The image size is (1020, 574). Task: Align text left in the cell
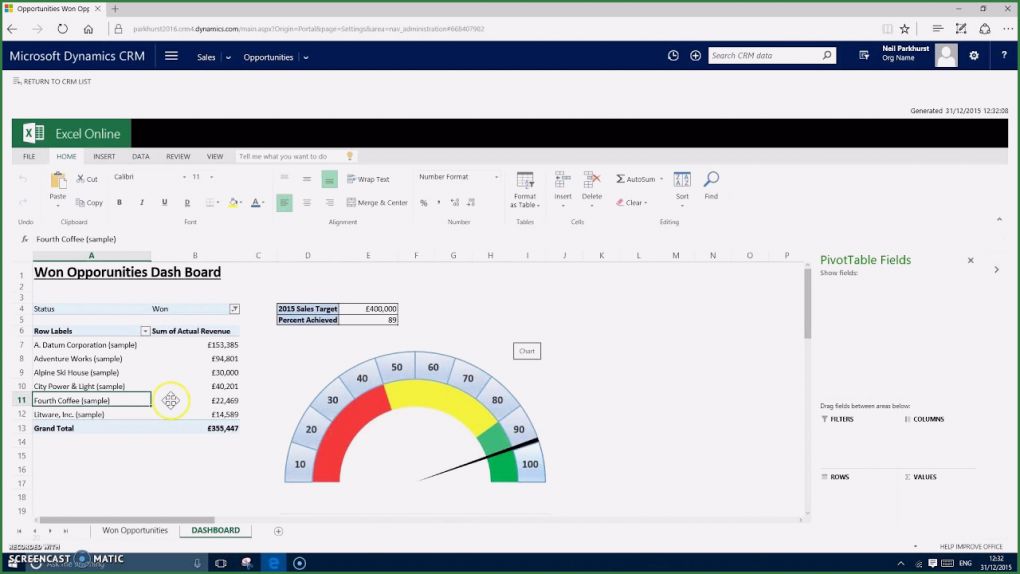click(284, 202)
